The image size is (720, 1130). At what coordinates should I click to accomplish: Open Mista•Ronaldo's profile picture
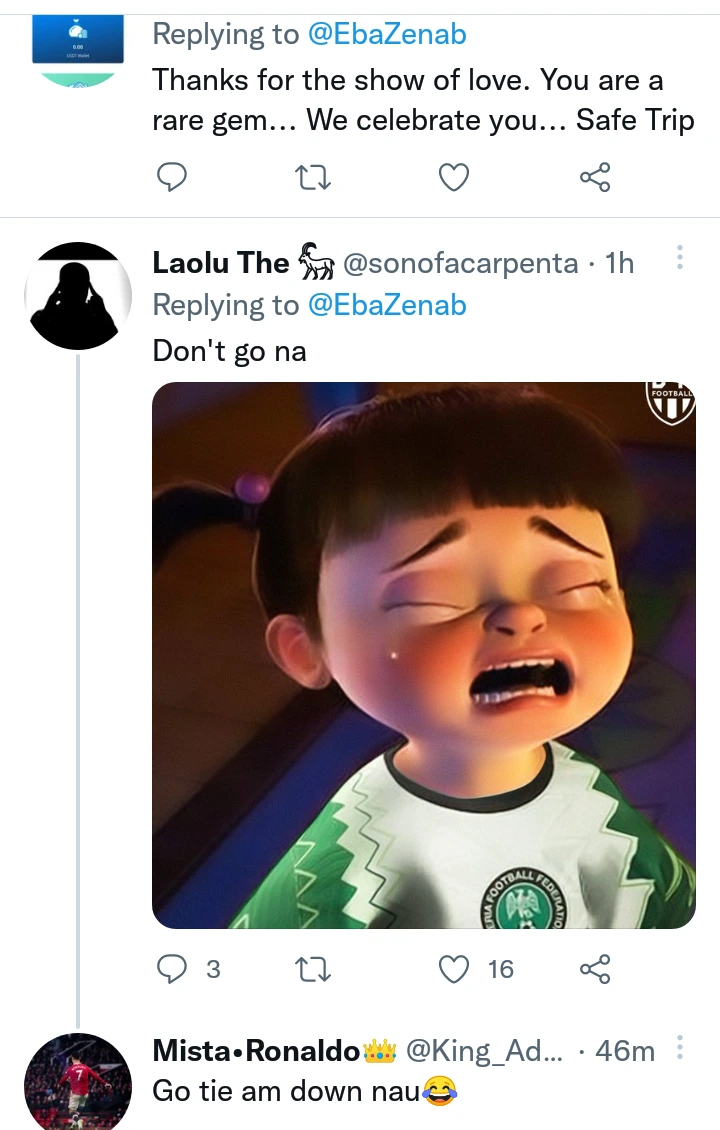tap(77, 1082)
